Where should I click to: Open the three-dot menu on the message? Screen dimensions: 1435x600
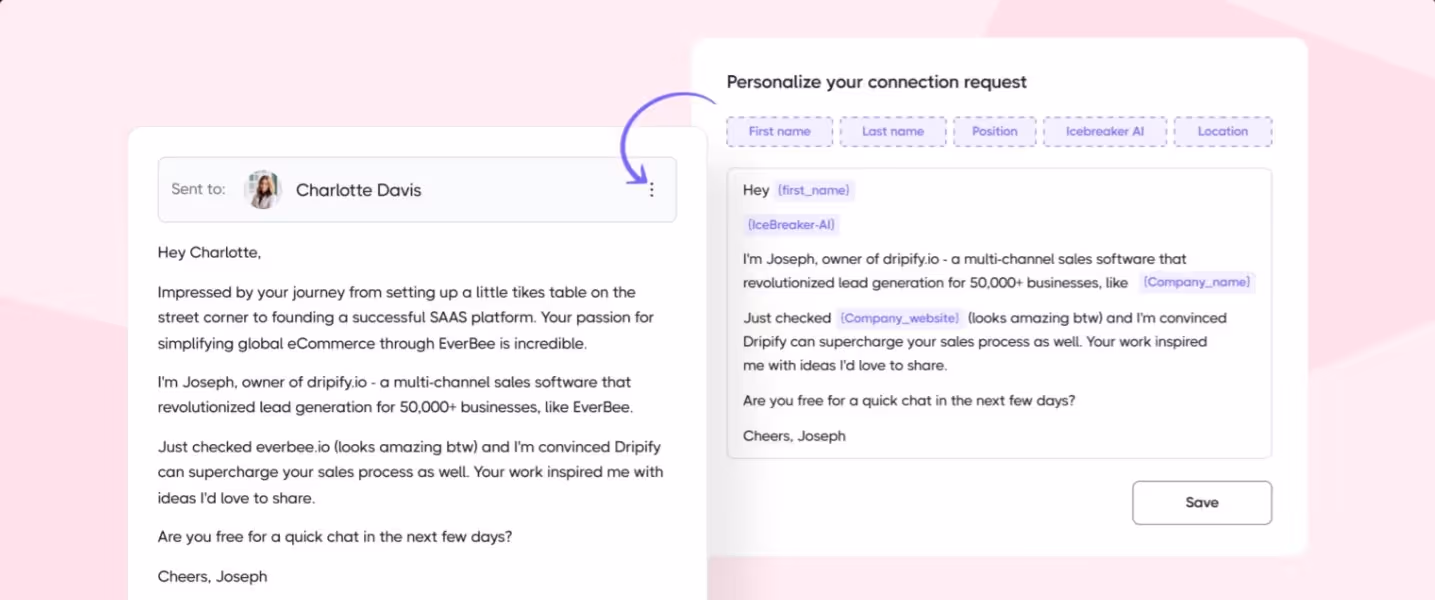point(652,189)
